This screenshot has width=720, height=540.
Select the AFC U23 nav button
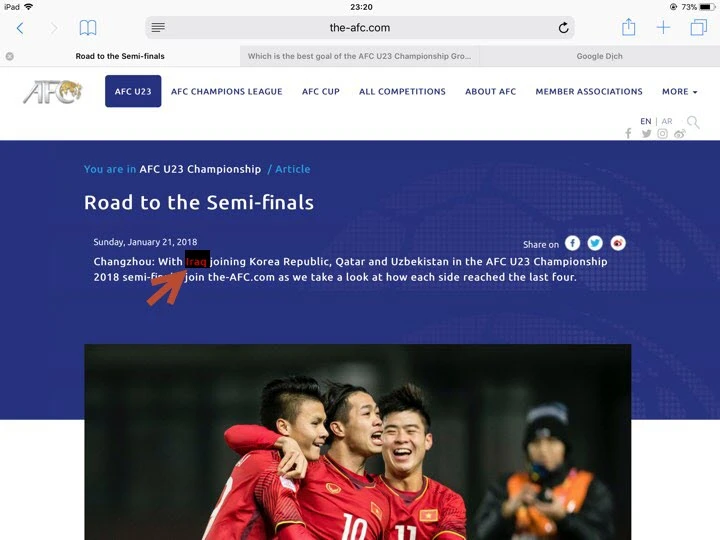[133, 91]
